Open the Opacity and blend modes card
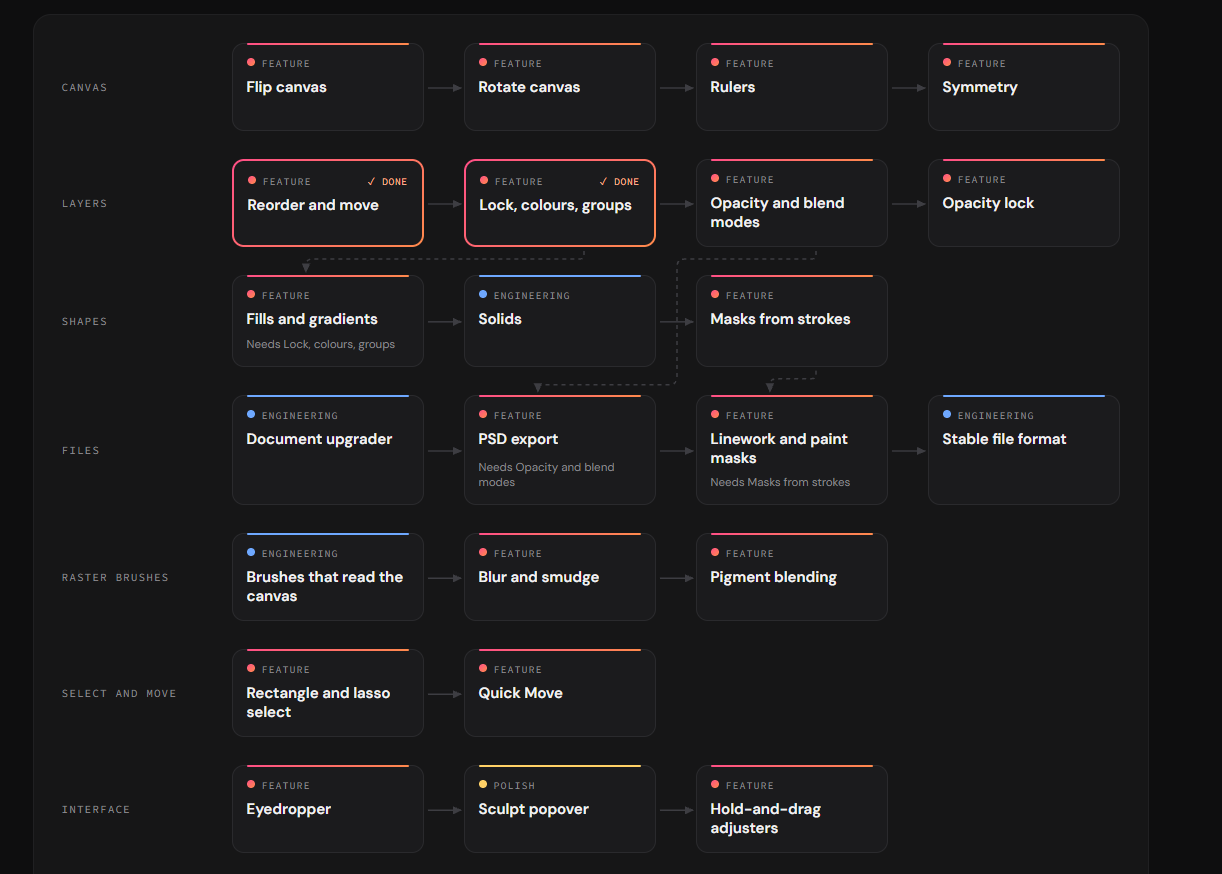Image resolution: width=1222 pixels, height=874 pixels. click(792, 203)
